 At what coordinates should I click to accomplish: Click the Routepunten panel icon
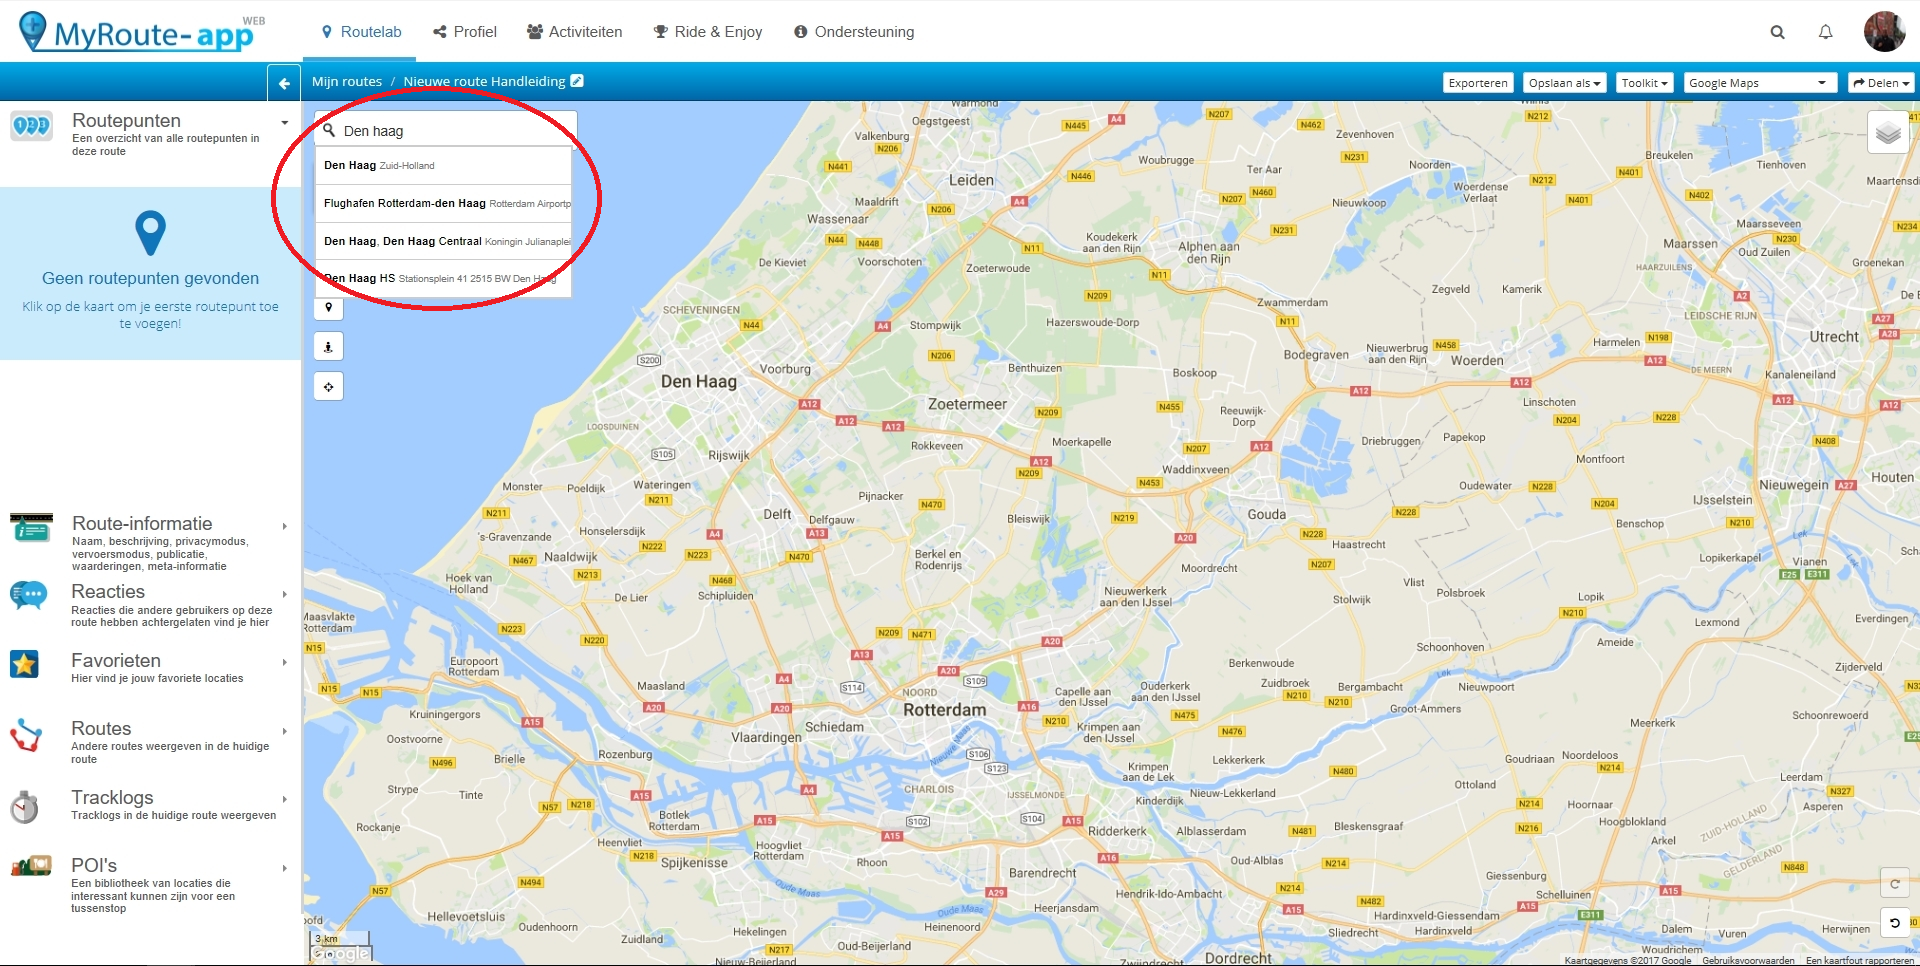(x=31, y=127)
